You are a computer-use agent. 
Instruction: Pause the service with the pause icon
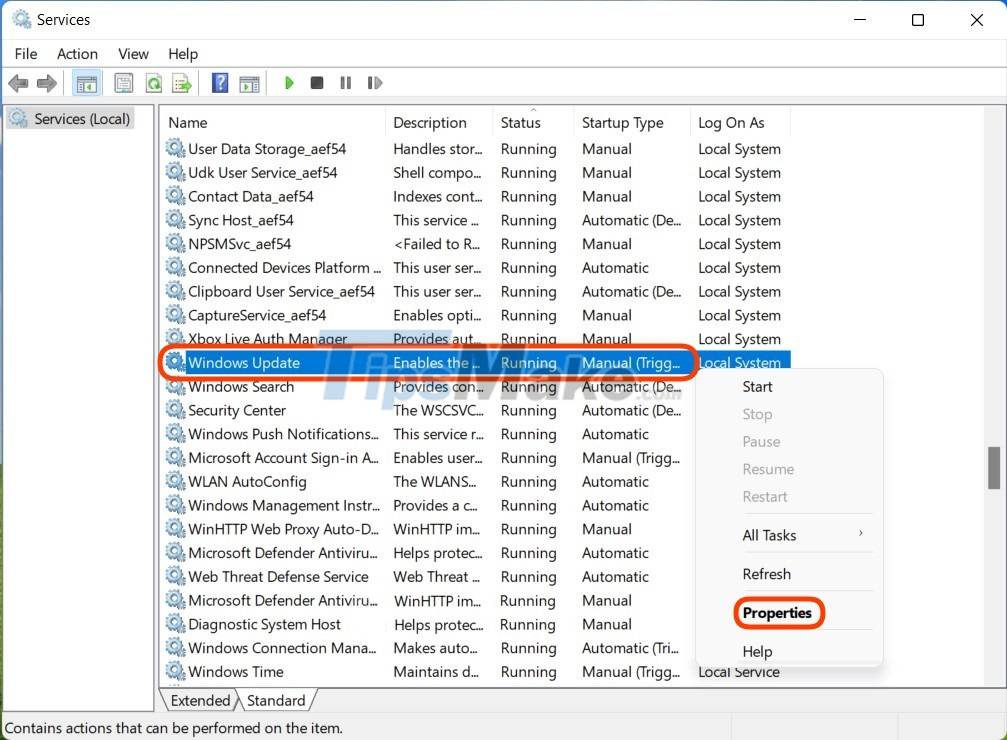point(345,83)
